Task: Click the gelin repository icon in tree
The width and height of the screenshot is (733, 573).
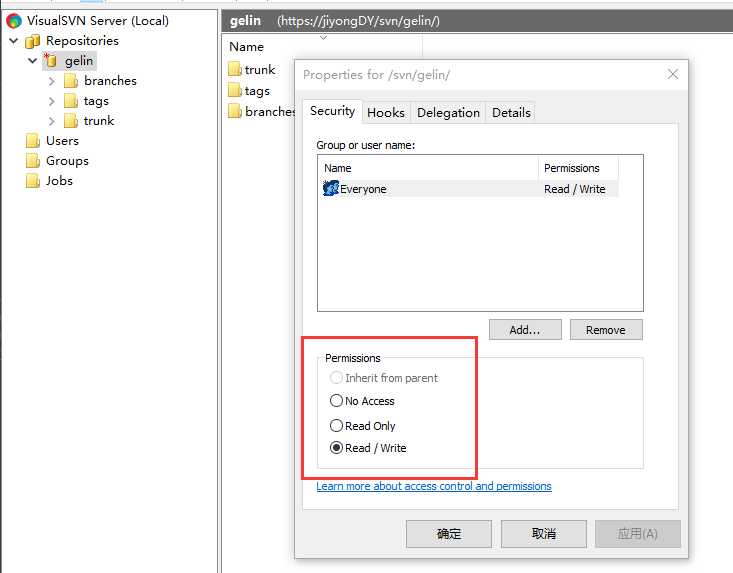Action: tap(50, 61)
